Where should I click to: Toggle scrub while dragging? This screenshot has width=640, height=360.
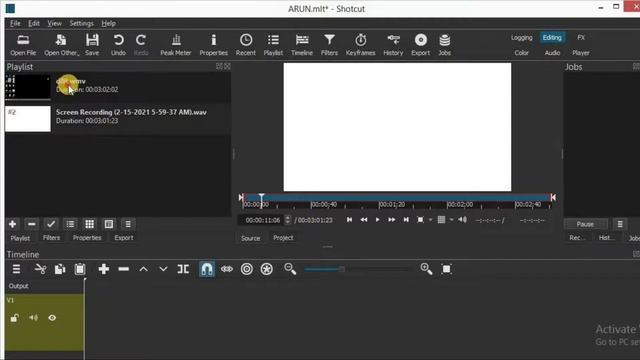227,269
